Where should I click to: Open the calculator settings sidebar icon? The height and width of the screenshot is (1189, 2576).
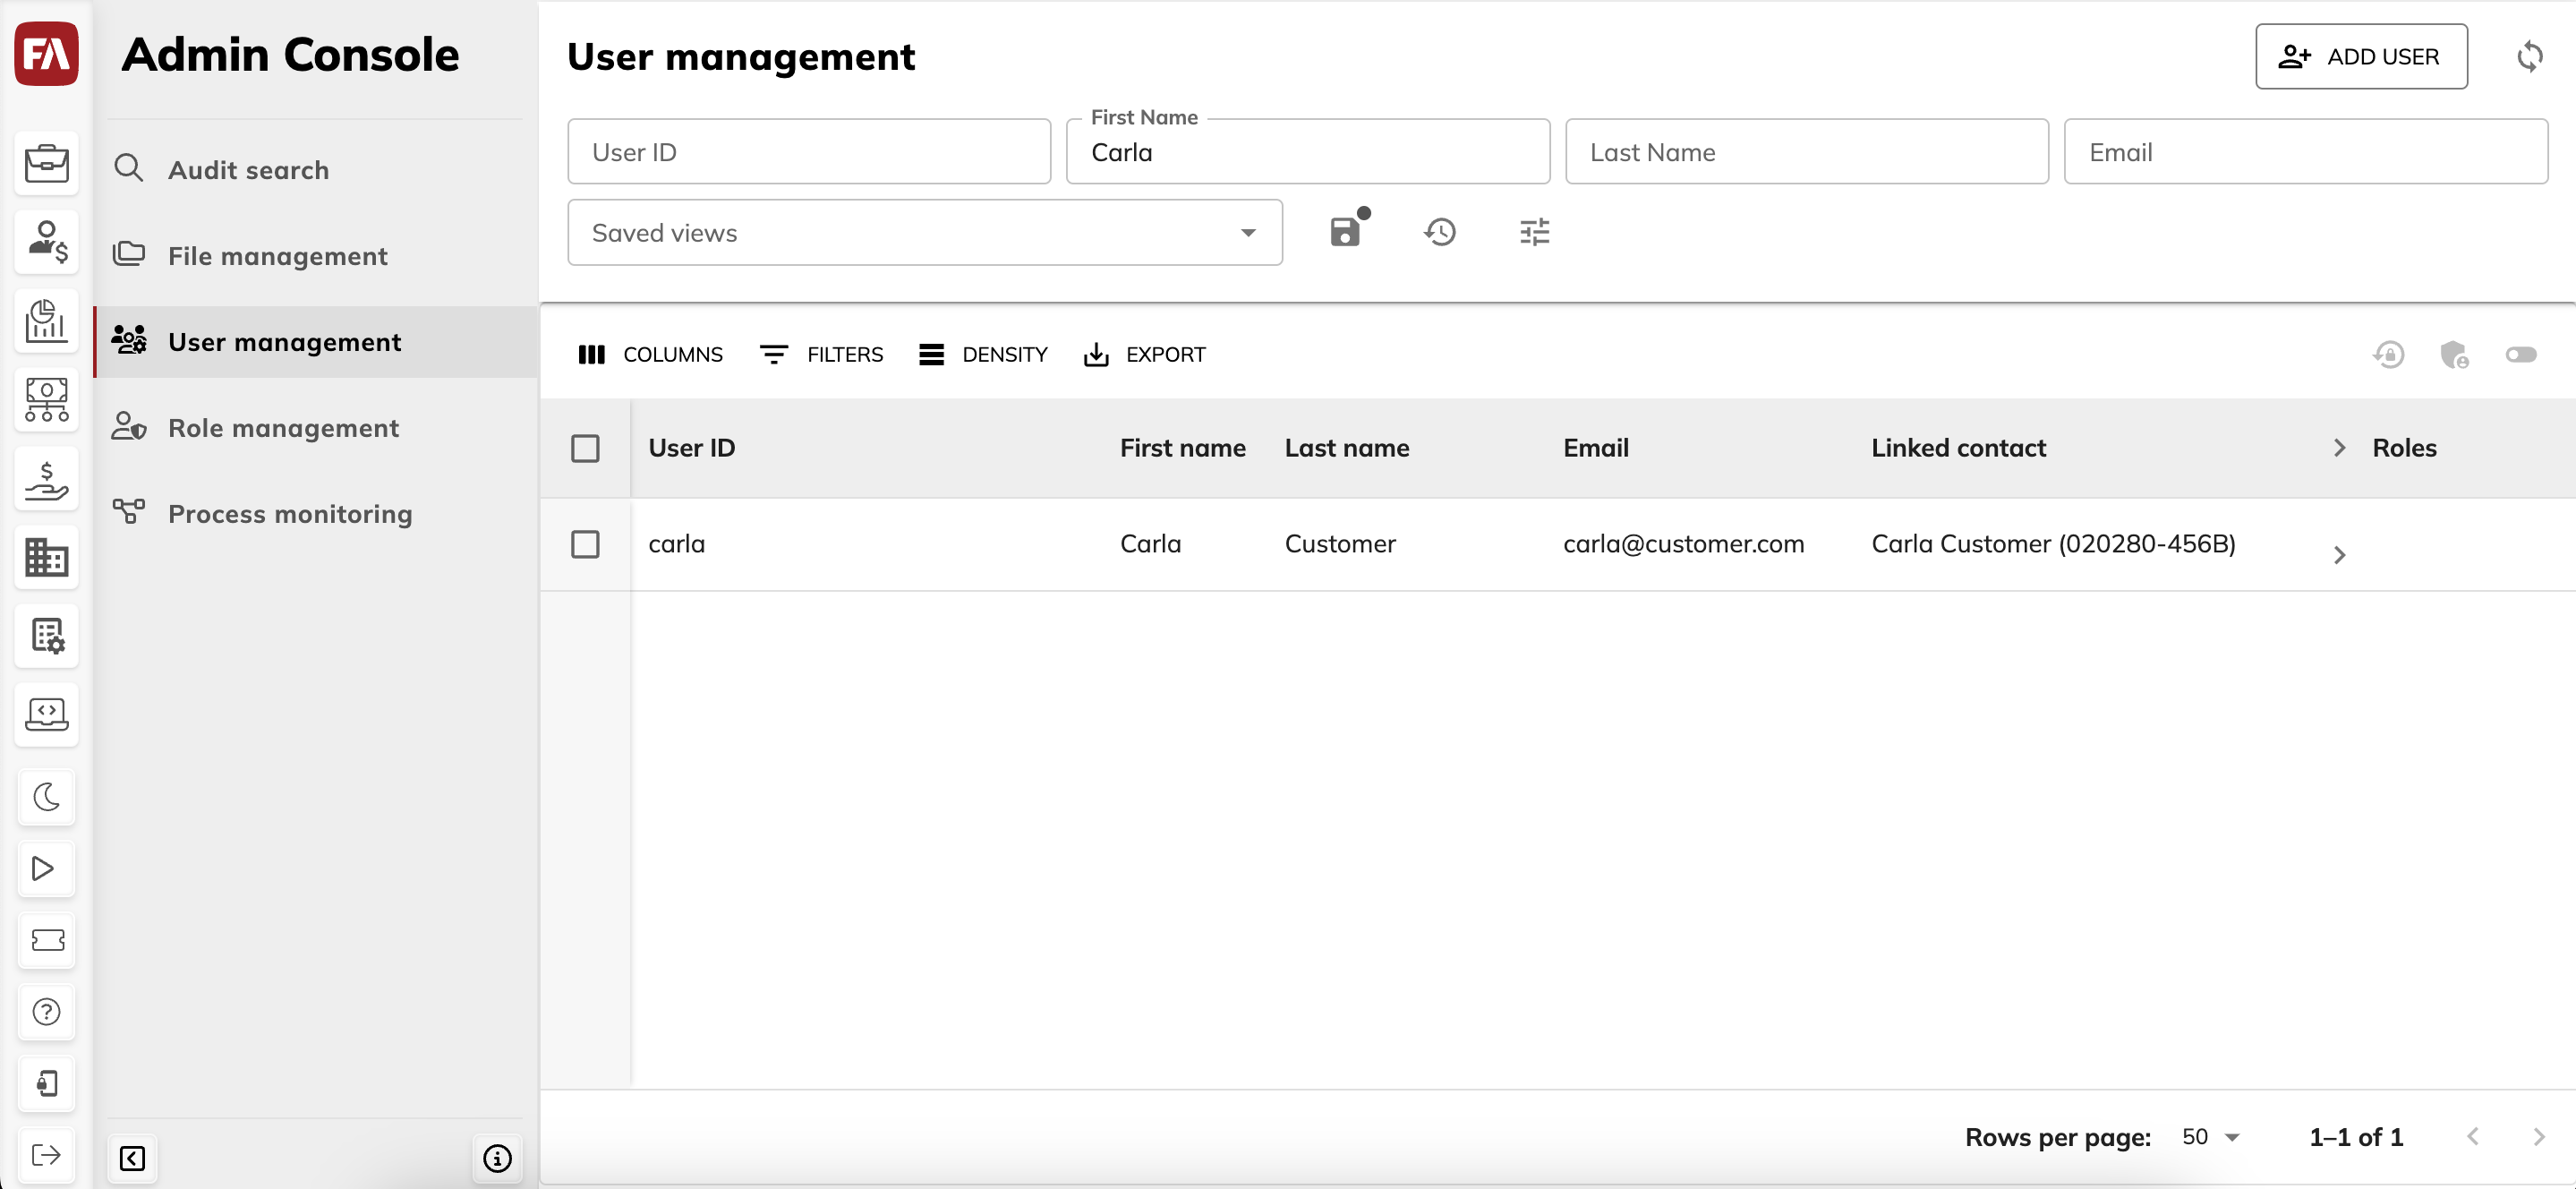46,636
